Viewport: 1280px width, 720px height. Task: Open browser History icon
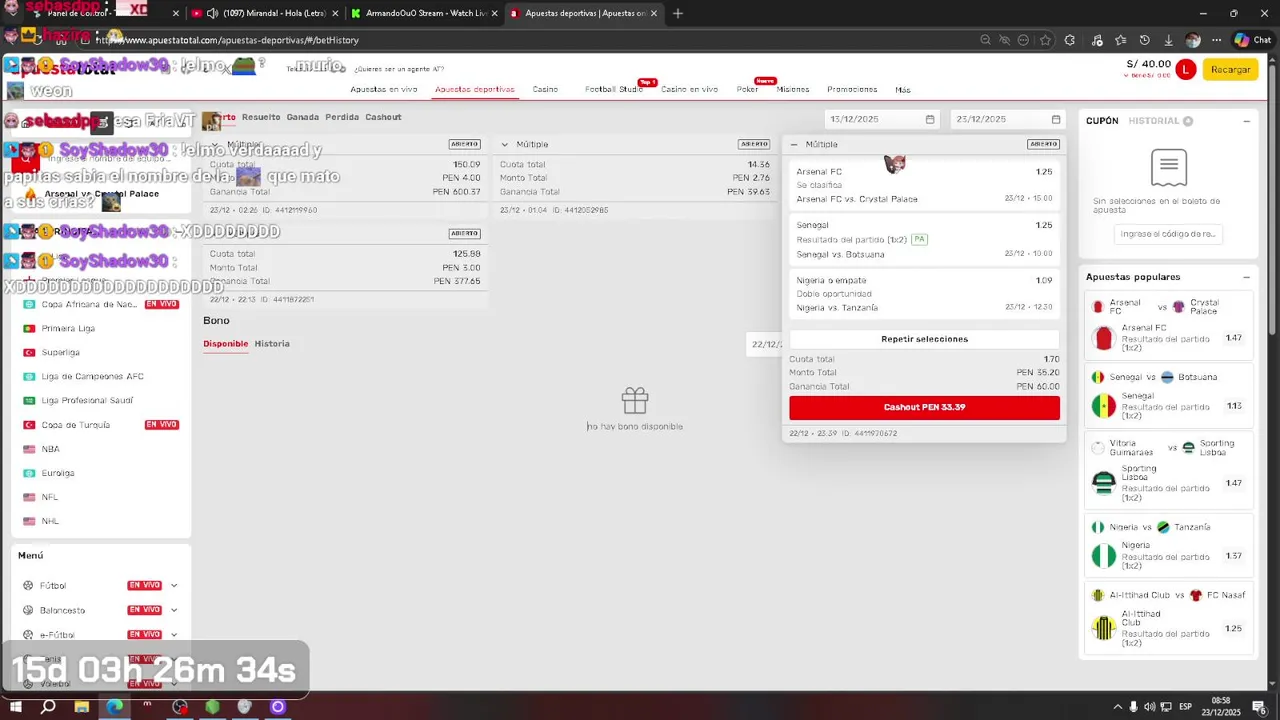point(1144,40)
